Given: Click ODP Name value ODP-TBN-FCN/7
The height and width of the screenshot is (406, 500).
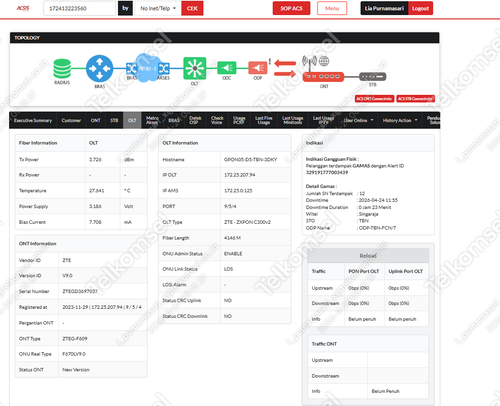Looking at the screenshot, I should (x=378, y=228).
